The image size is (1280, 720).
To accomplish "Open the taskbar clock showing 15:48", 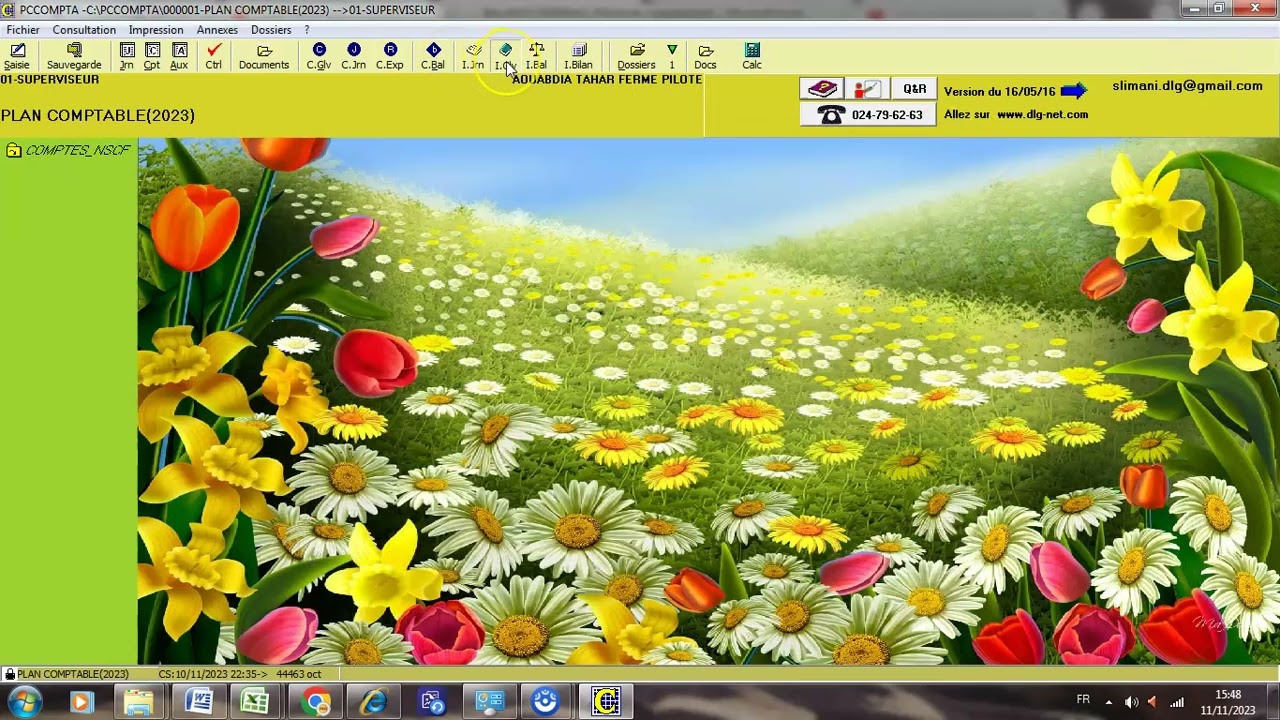I will coord(1228,702).
